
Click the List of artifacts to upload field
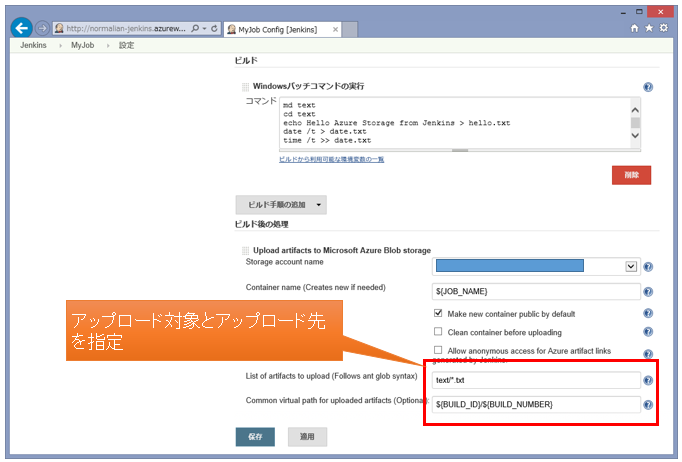(536, 380)
